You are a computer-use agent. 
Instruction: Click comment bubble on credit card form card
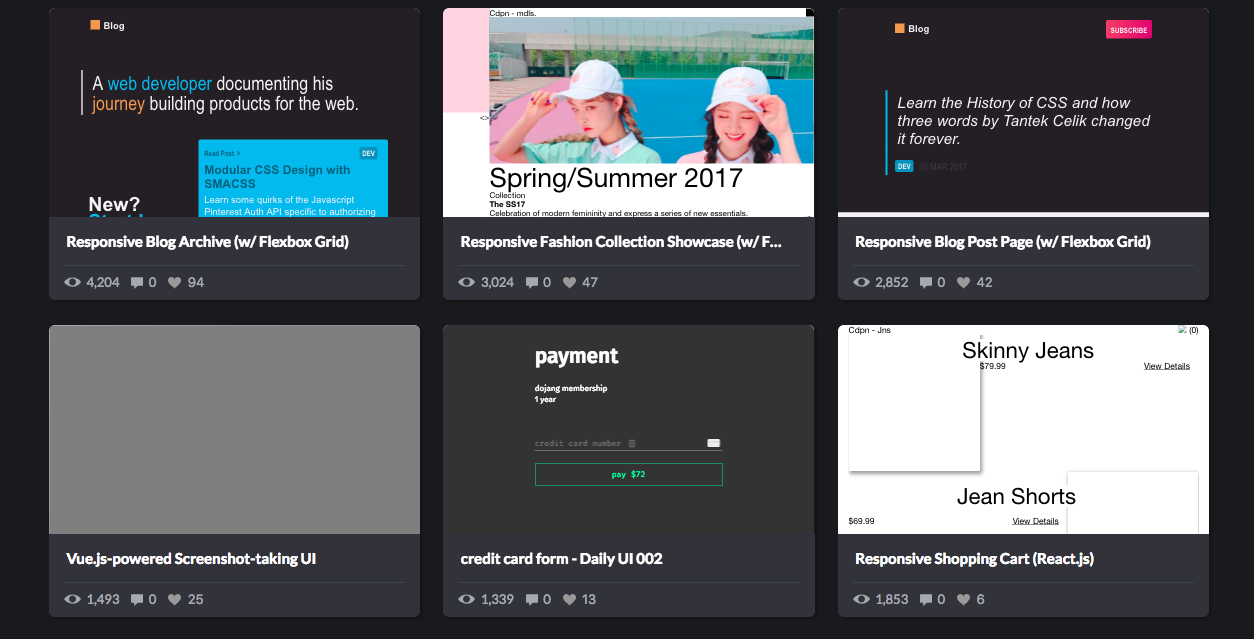[531, 600]
